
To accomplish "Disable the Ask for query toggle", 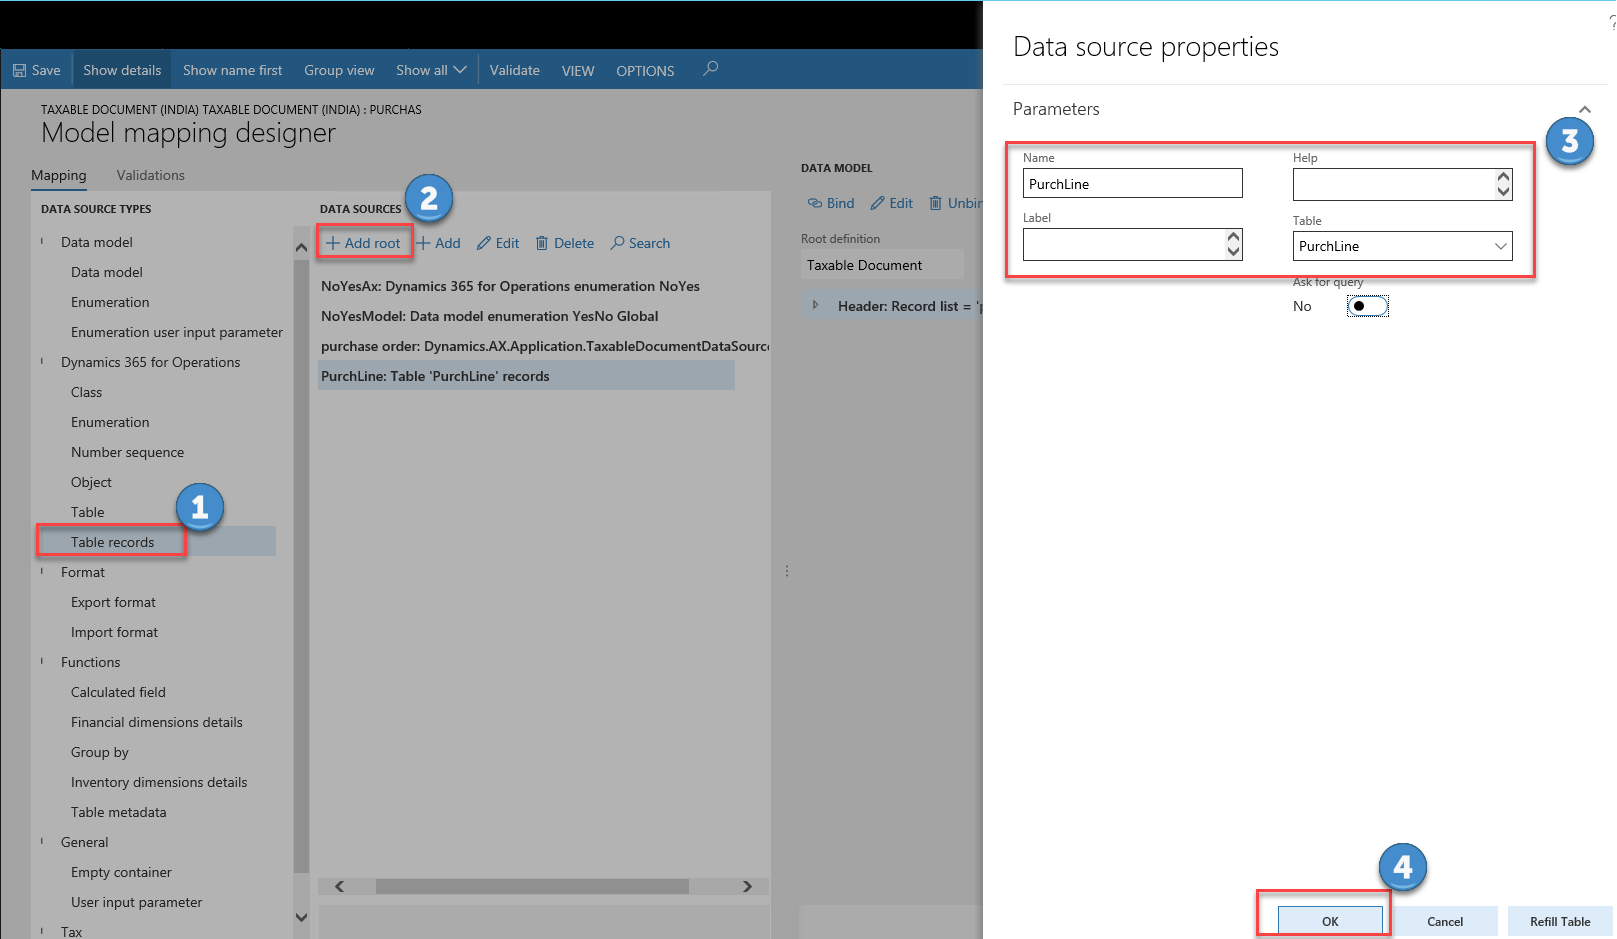I will [1367, 306].
